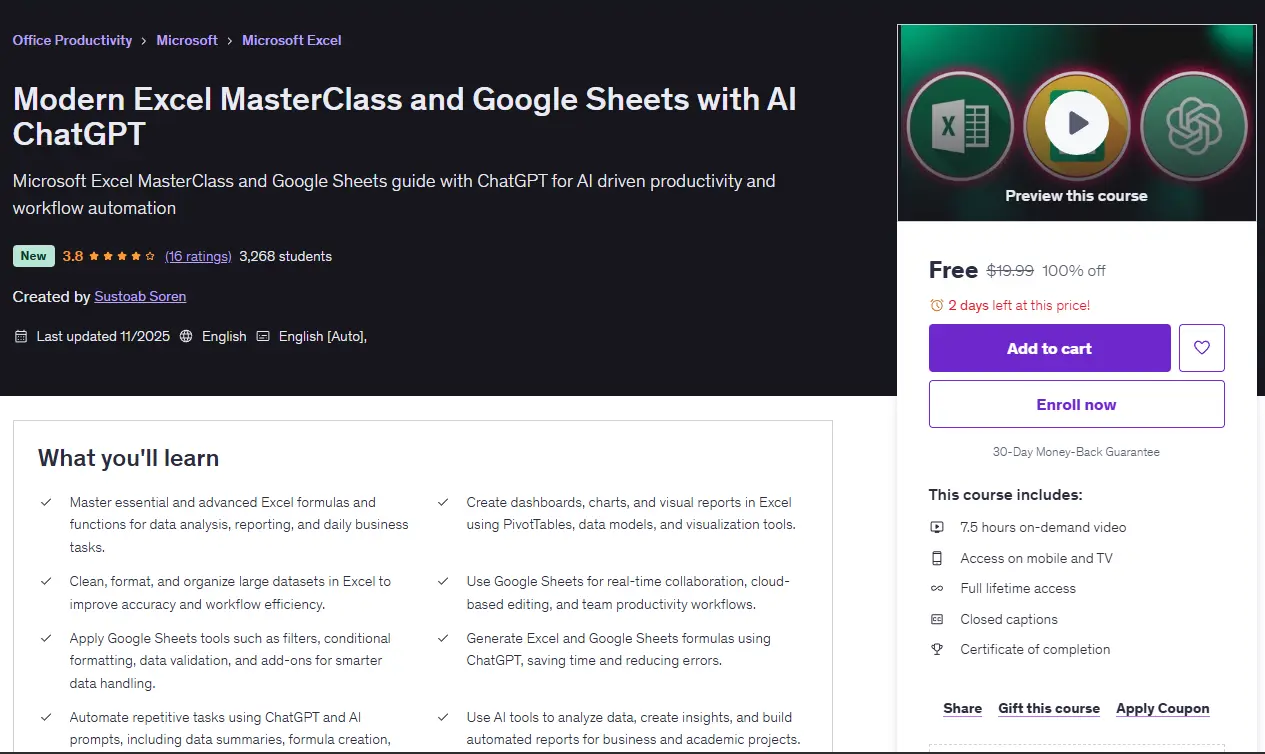Open the 16 ratings link
The image size is (1265, 754).
[198, 256]
